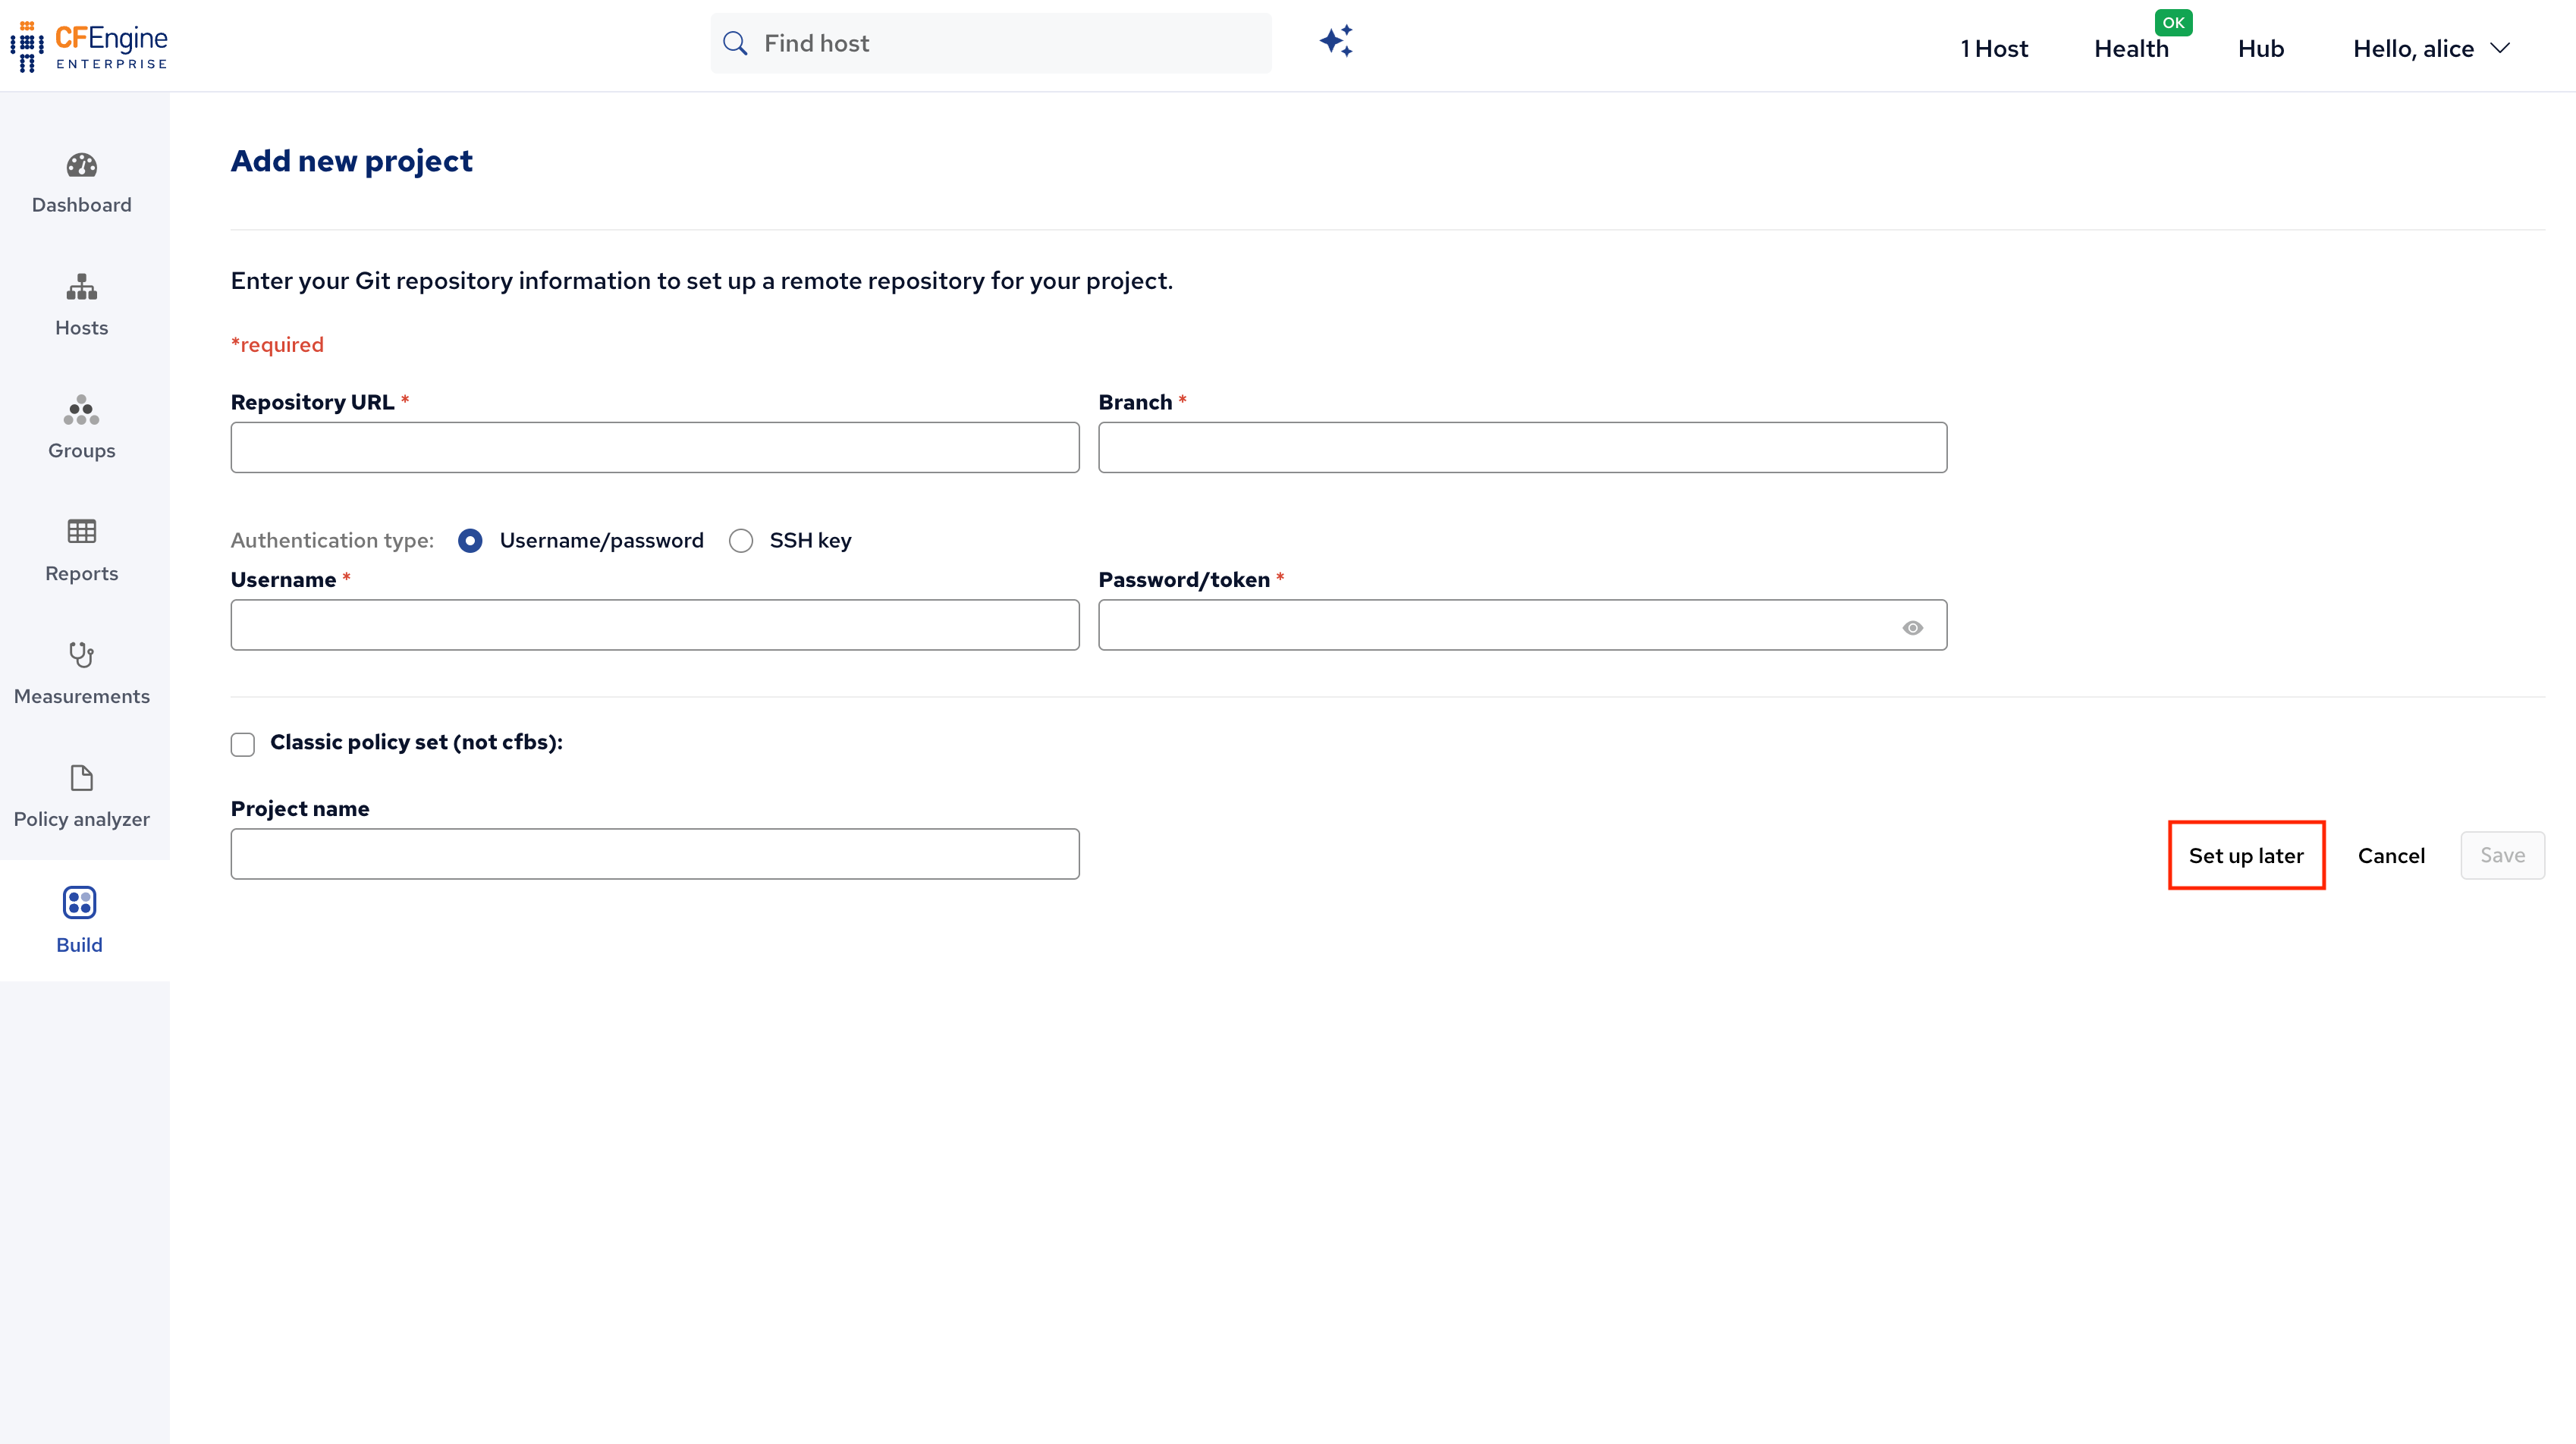Viewport: 2576px width, 1444px height.
Task: Focus the Password/token input field
Action: coord(1522,625)
